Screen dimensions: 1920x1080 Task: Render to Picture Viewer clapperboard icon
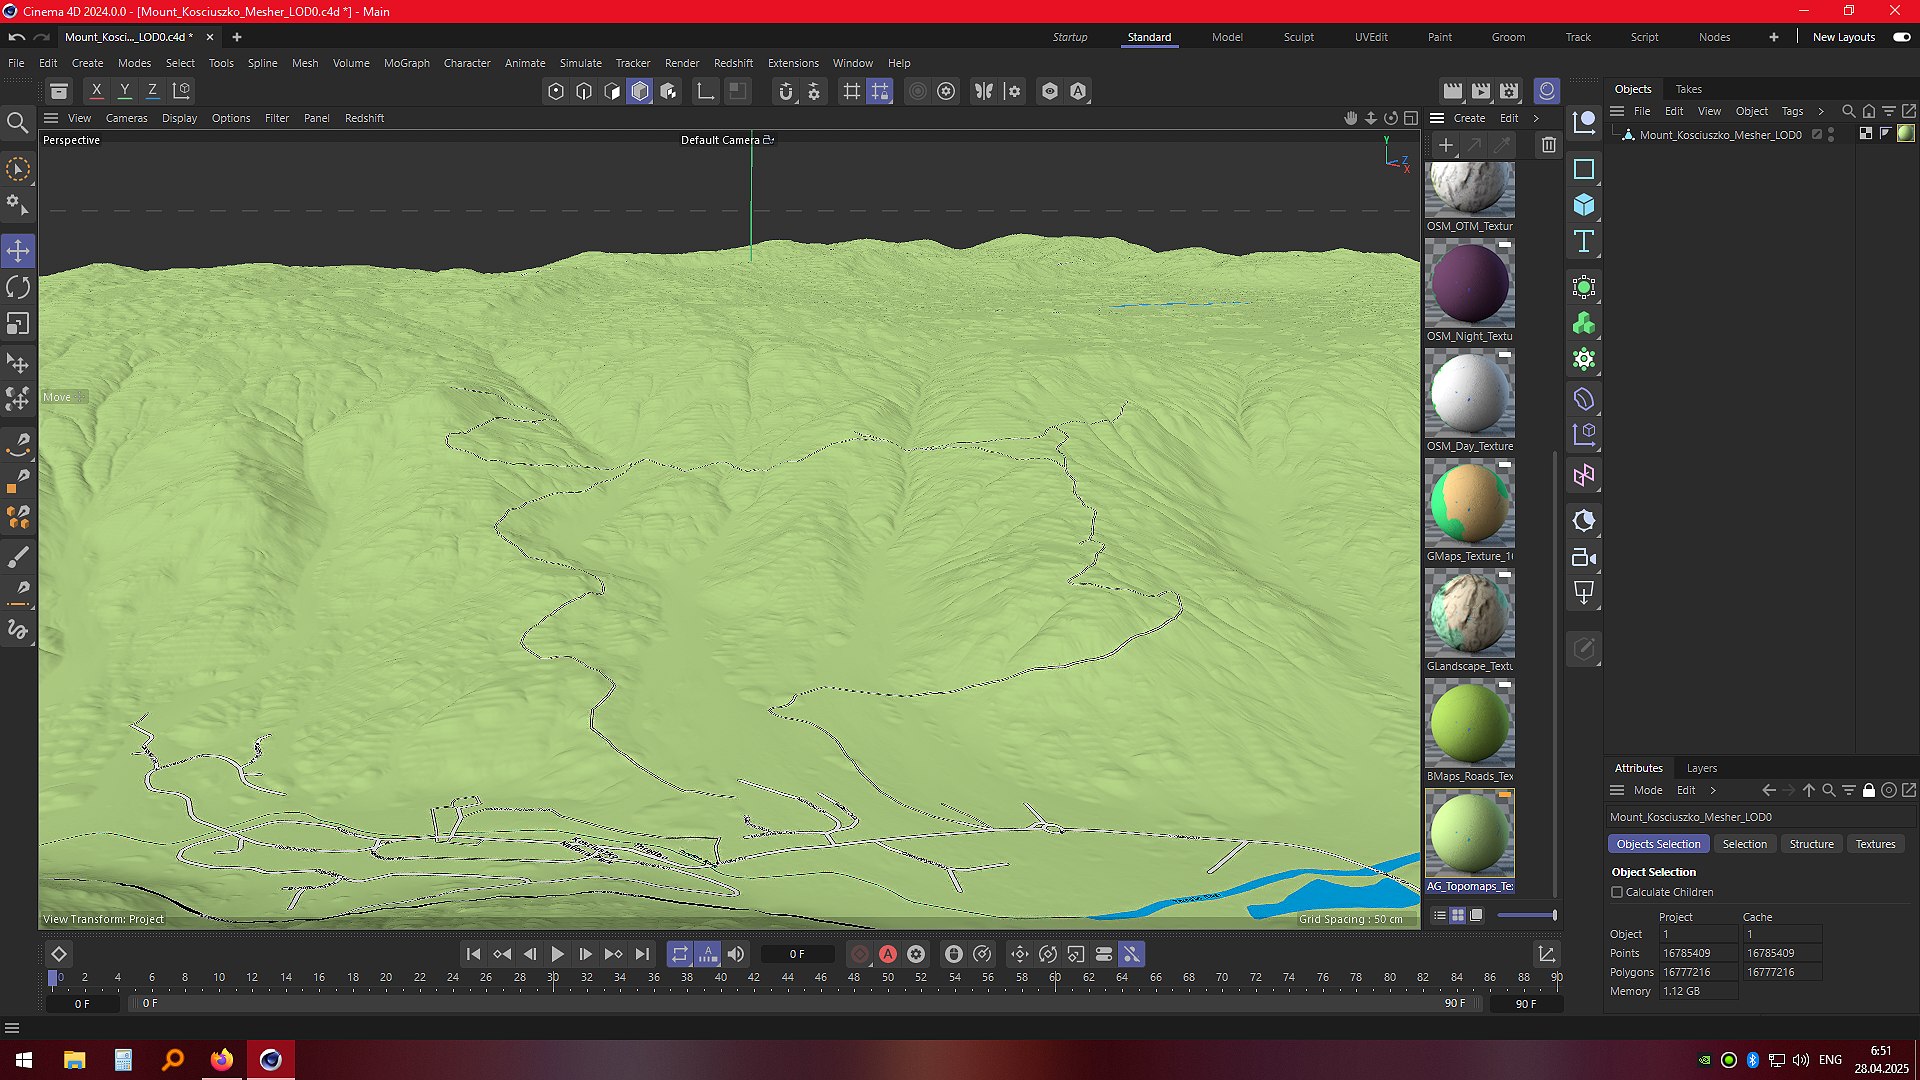(1481, 91)
